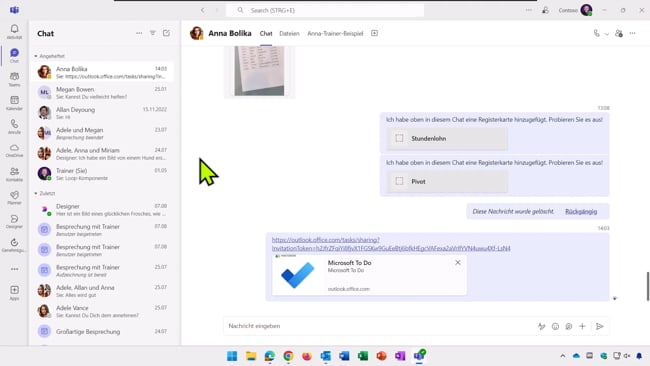Image resolution: width=650 pixels, height=366 pixels.
Task: Launch PowerPoint from taskbar
Action: [x=381, y=356]
